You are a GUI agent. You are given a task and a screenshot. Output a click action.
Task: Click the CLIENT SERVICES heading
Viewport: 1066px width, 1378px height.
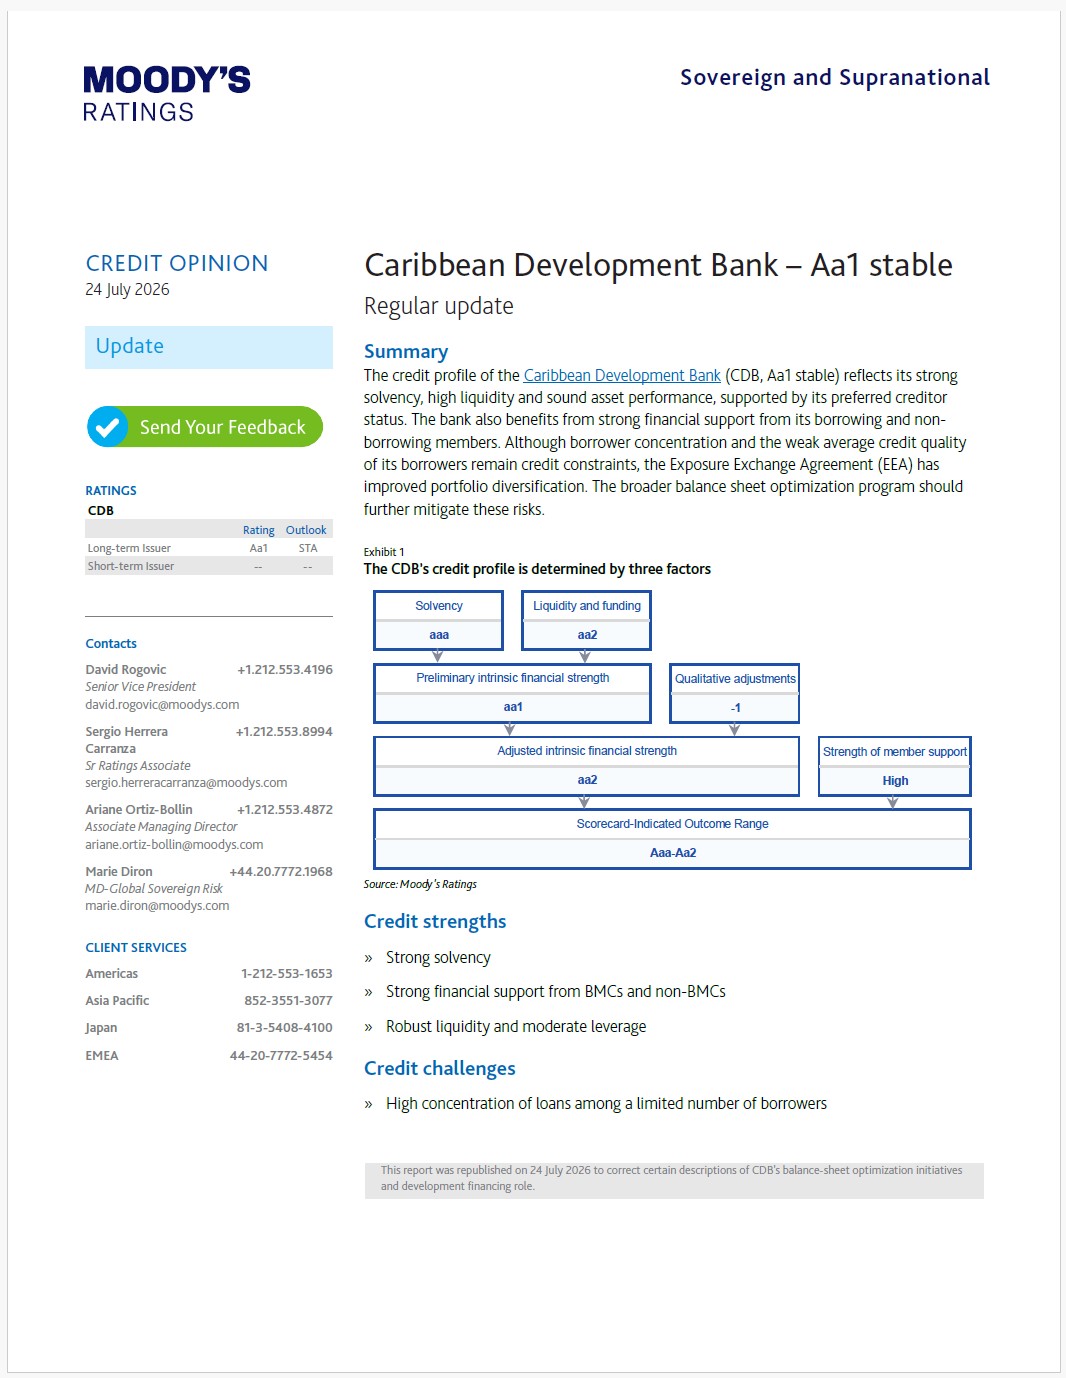click(x=136, y=948)
